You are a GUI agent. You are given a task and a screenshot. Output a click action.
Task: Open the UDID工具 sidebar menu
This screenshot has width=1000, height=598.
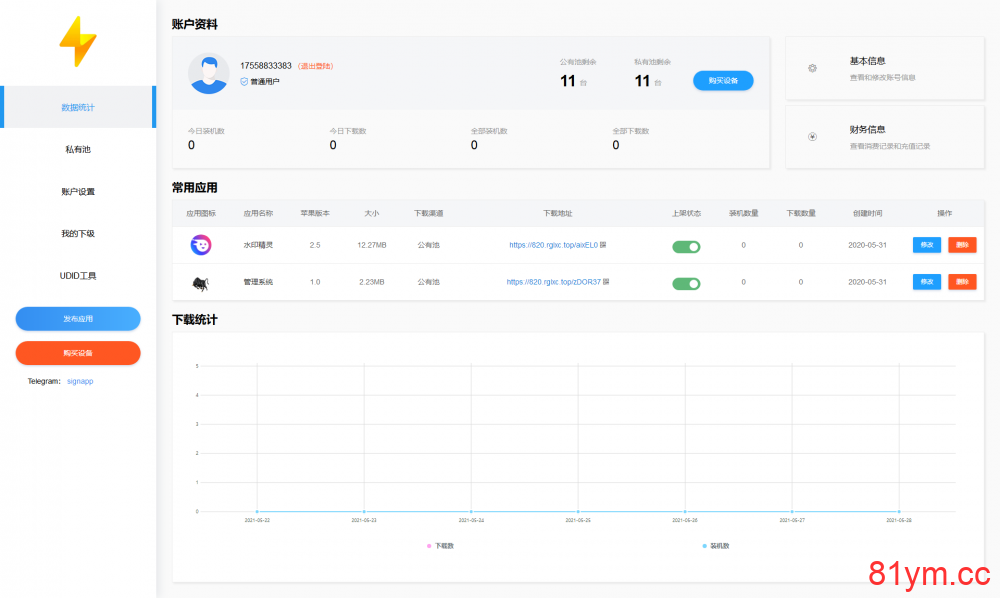78,276
